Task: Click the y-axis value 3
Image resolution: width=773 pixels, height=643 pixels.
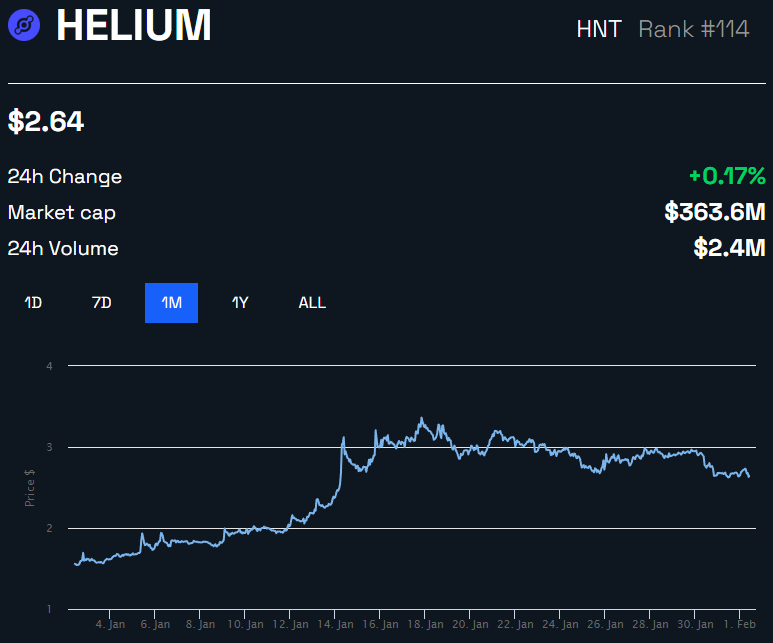Action: coord(49,447)
